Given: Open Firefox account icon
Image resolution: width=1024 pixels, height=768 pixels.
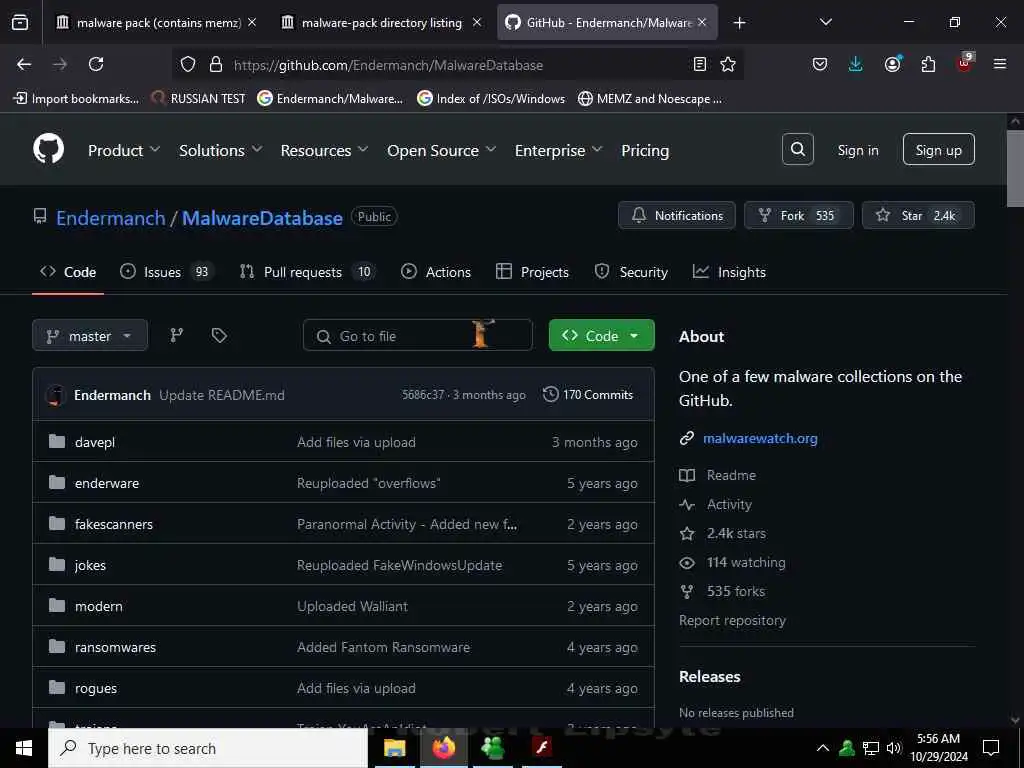Looking at the screenshot, I should 892,64.
